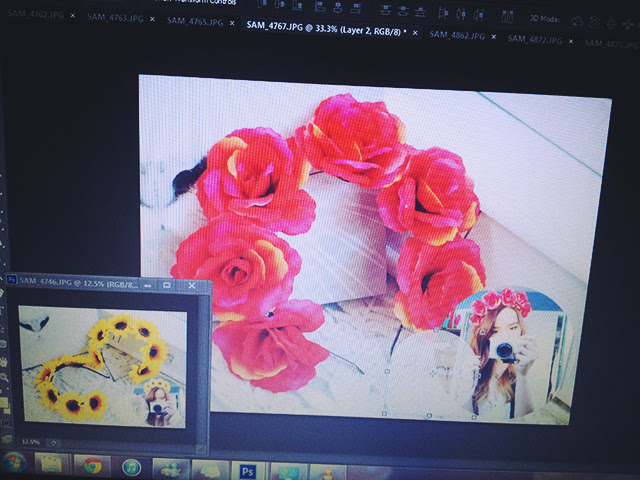Click the 12.5% zoom field in the floating window
The width and height of the screenshot is (640, 480).
[x=30, y=442]
